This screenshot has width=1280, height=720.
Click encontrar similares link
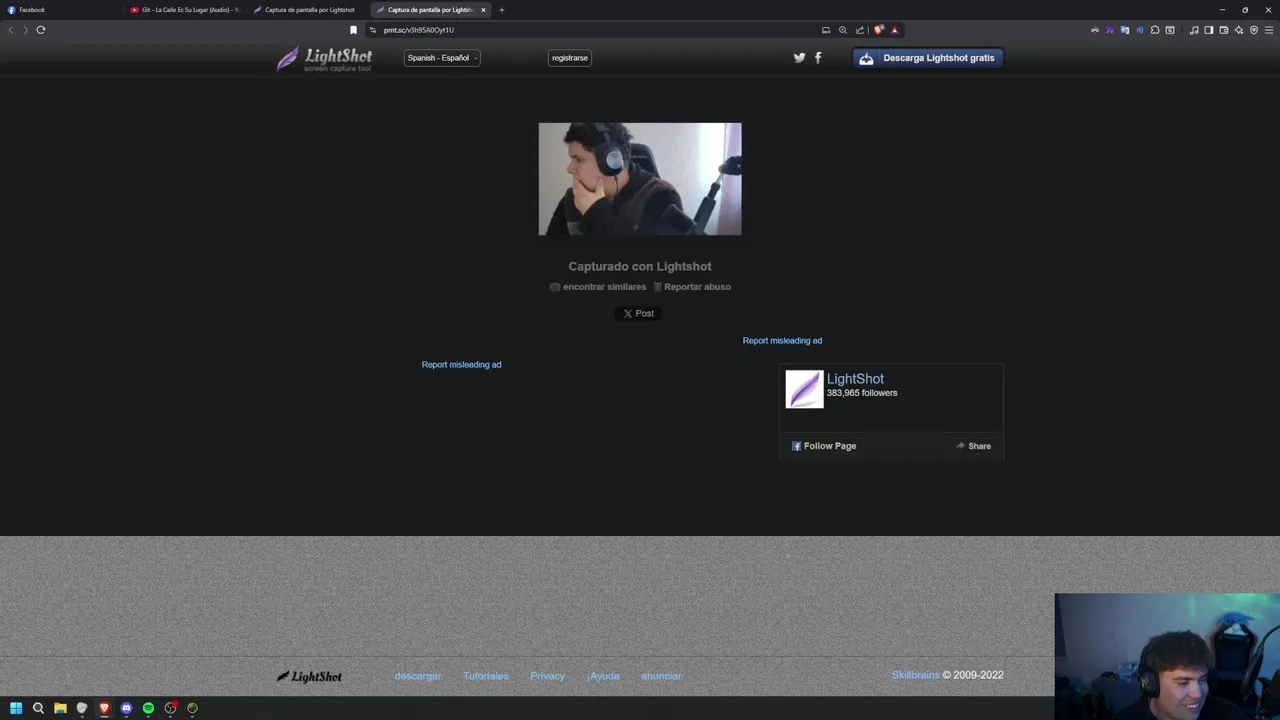pyautogui.click(x=598, y=287)
